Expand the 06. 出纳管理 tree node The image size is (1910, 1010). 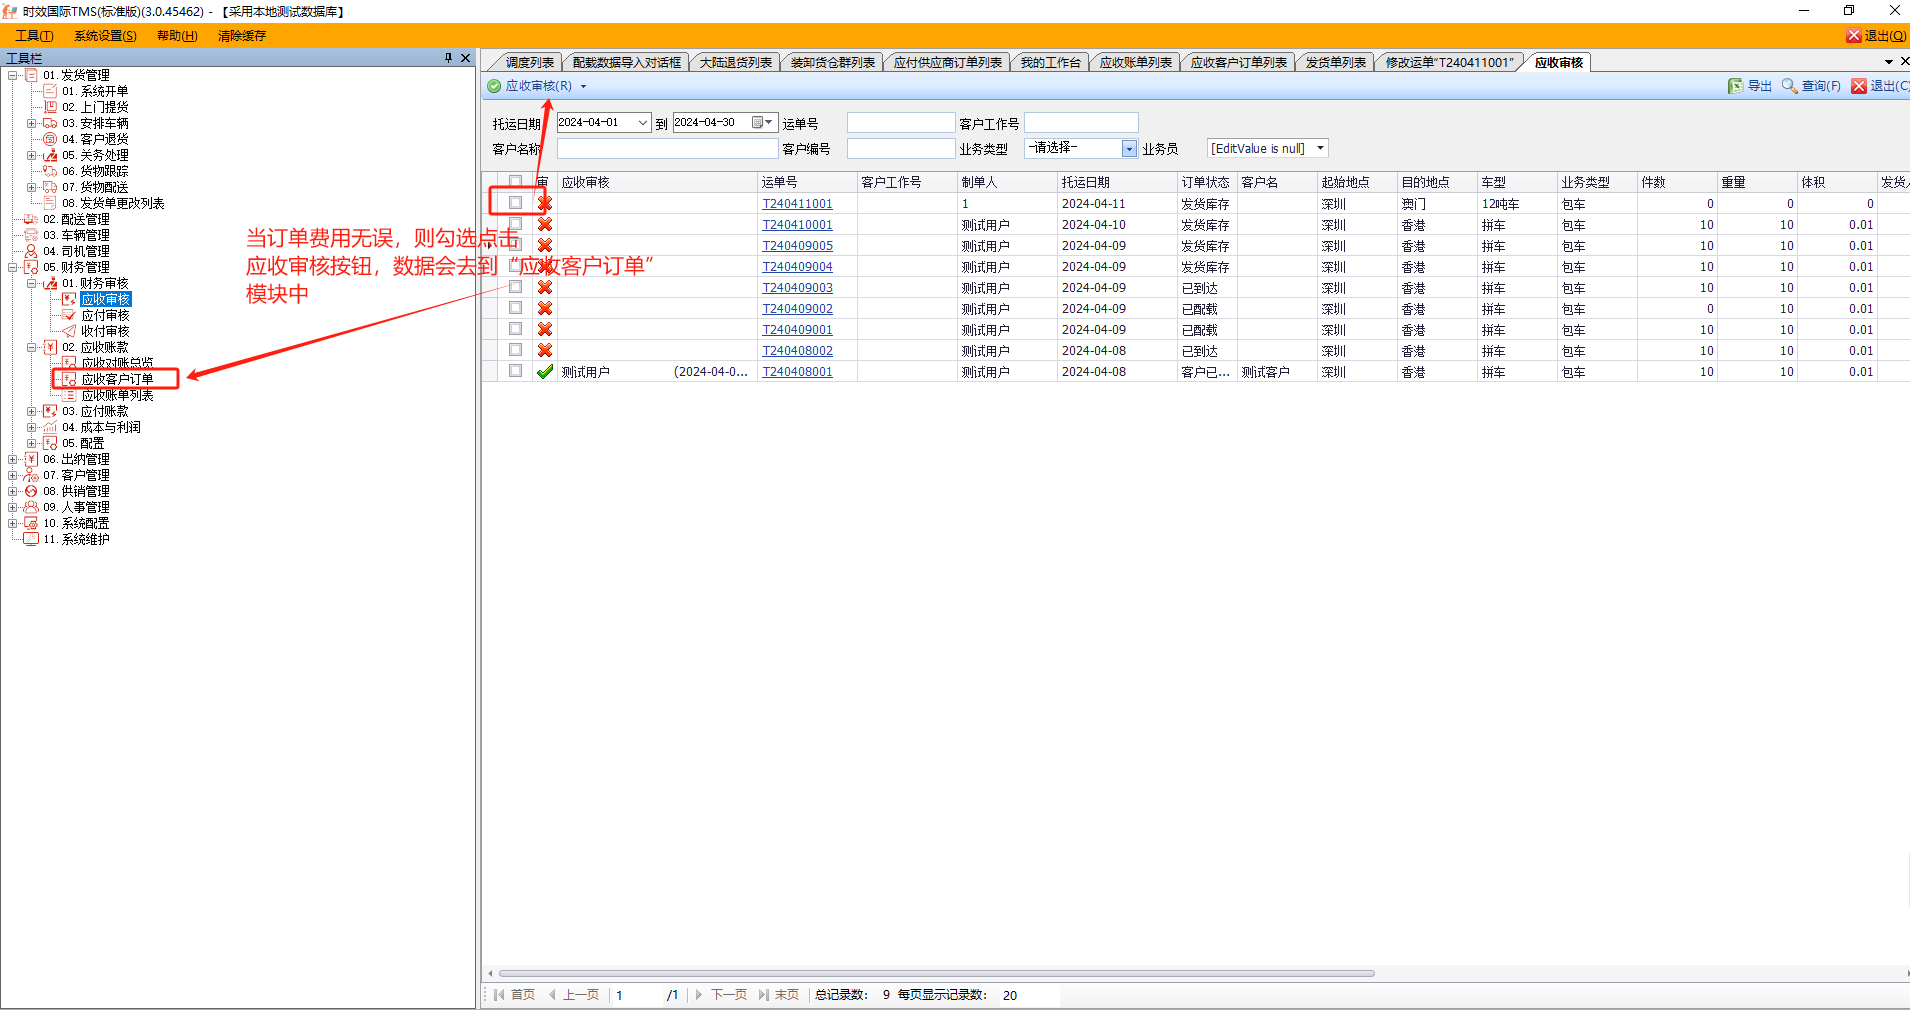coord(13,460)
